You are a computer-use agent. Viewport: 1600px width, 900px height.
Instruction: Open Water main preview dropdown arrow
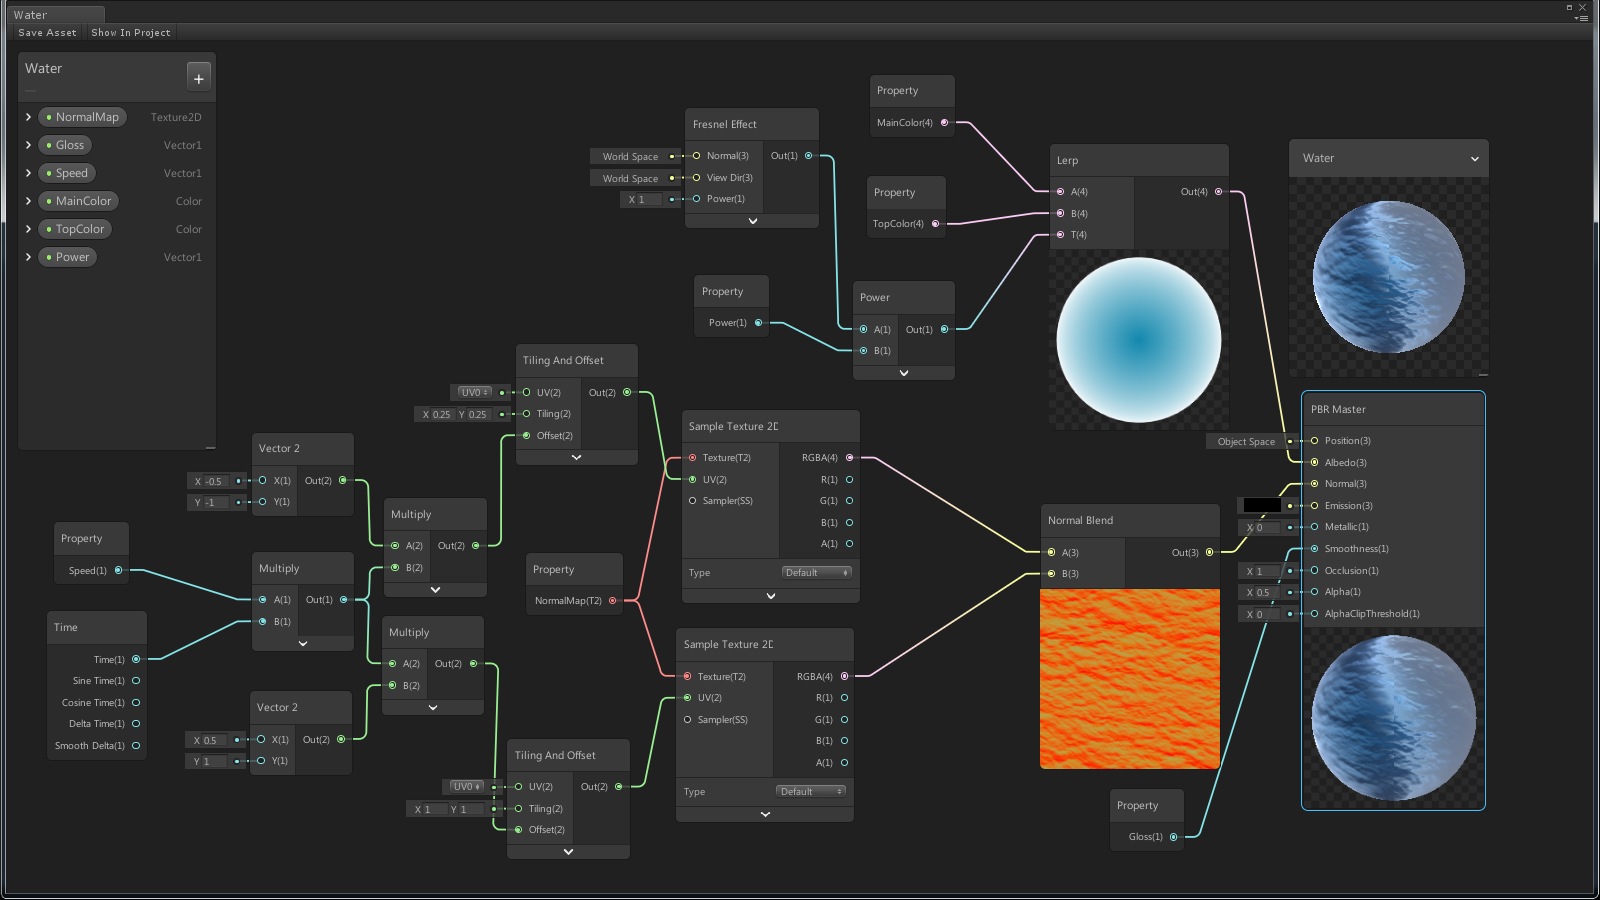(x=1474, y=159)
